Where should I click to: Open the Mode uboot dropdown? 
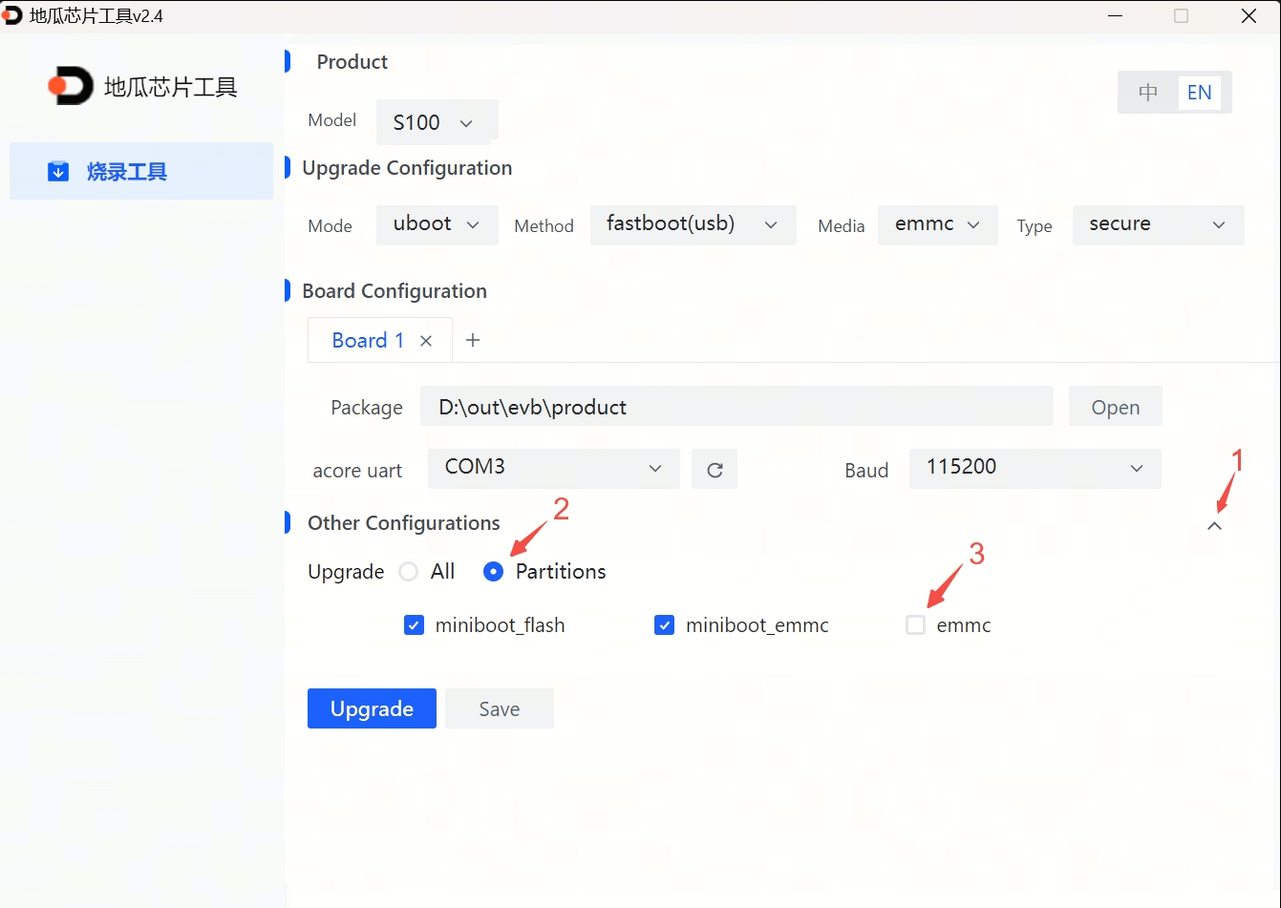pos(437,224)
